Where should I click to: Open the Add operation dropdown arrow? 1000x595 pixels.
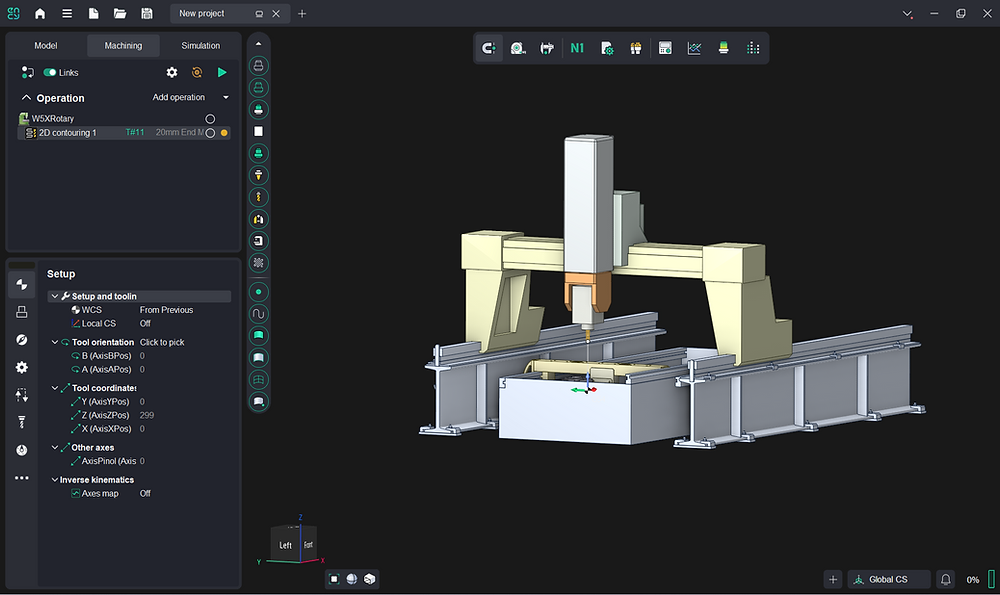click(226, 98)
